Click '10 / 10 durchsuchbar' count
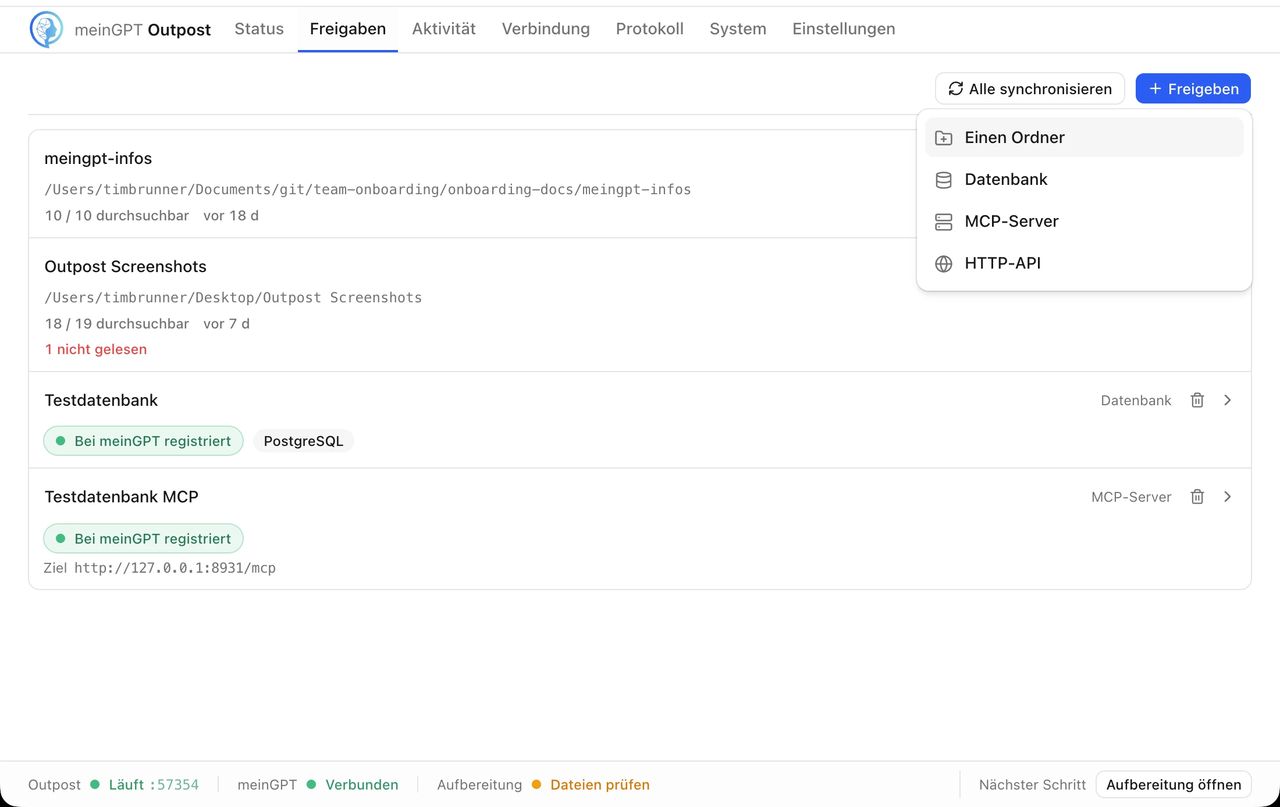 (117, 216)
